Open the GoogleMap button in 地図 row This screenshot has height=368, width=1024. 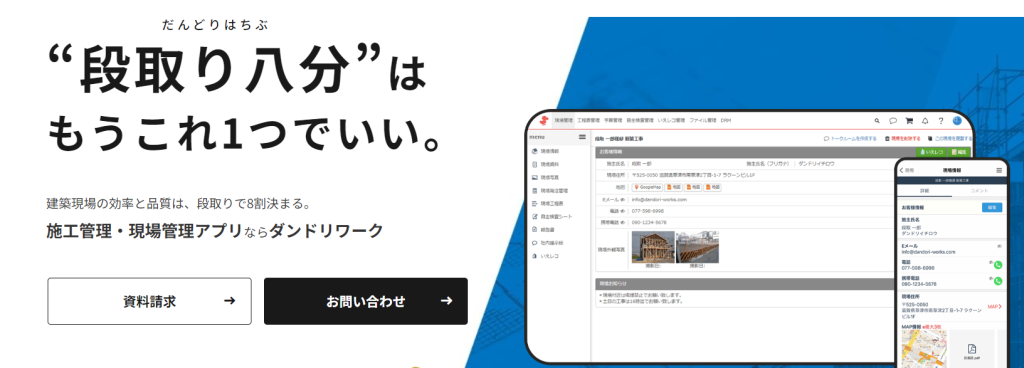pyautogui.click(x=647, y=187)
